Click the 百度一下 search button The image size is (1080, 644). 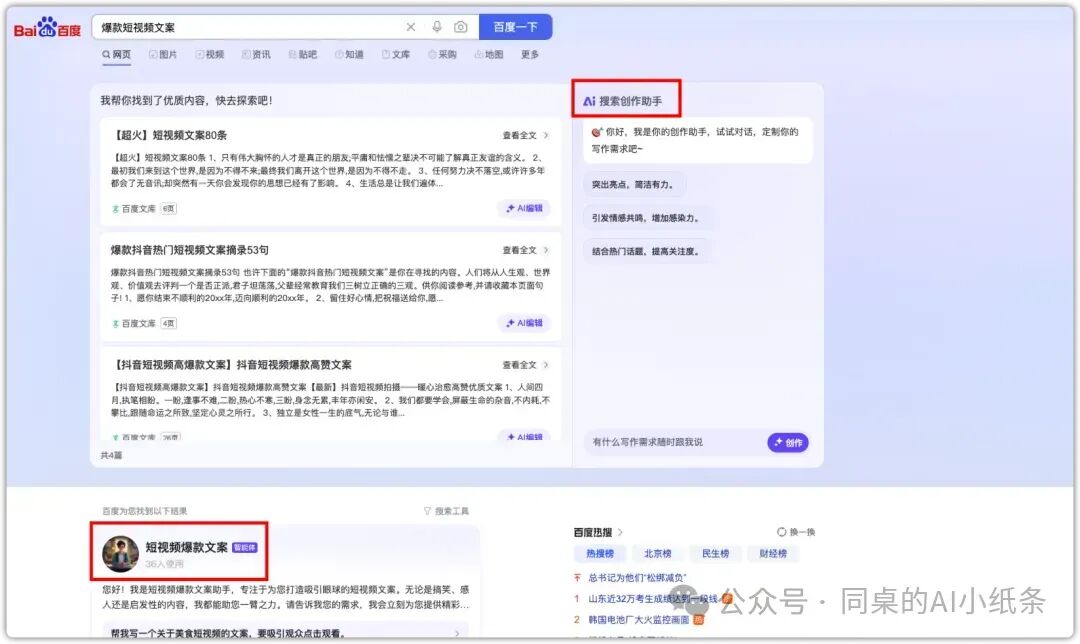click(515, 27)
